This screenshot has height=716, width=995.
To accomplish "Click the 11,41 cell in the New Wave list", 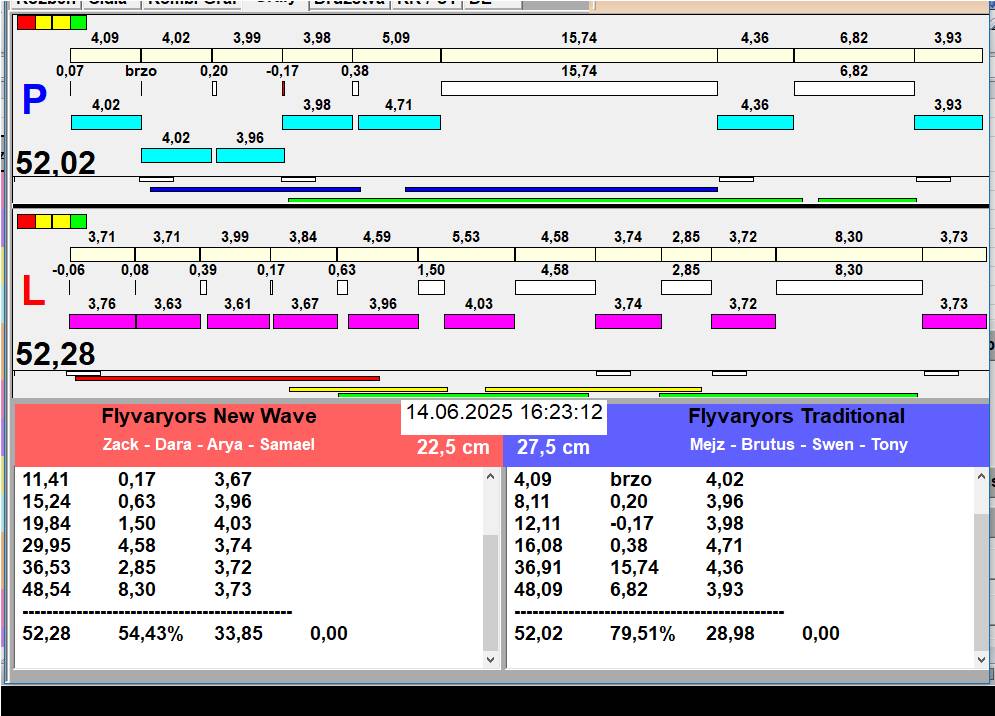I will pos(46,479).
